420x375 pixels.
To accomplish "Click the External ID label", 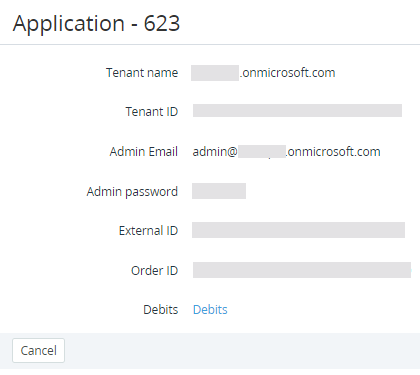I will click(x=148, y=231).
